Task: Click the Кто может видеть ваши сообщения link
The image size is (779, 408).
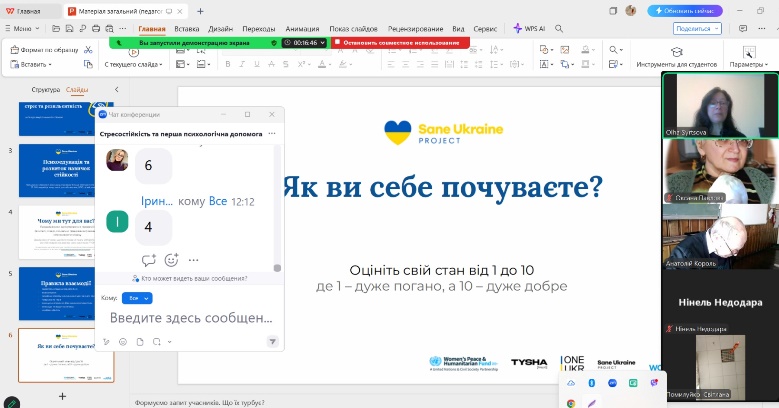Action: (189, 278)
